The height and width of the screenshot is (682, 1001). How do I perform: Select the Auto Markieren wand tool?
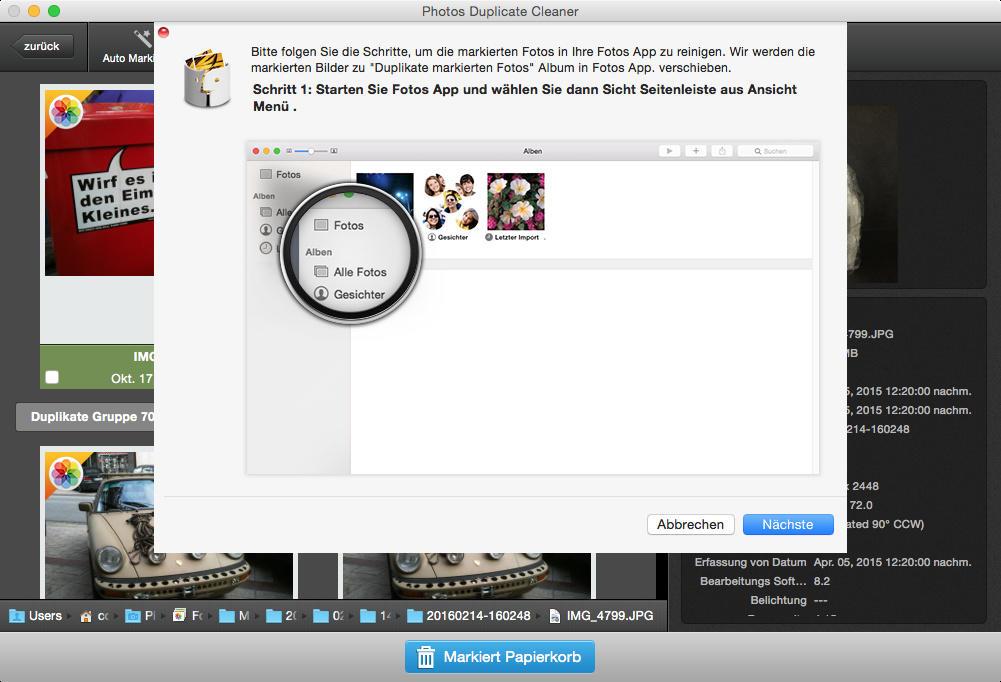pyautogui.click(x=128, y=47)
